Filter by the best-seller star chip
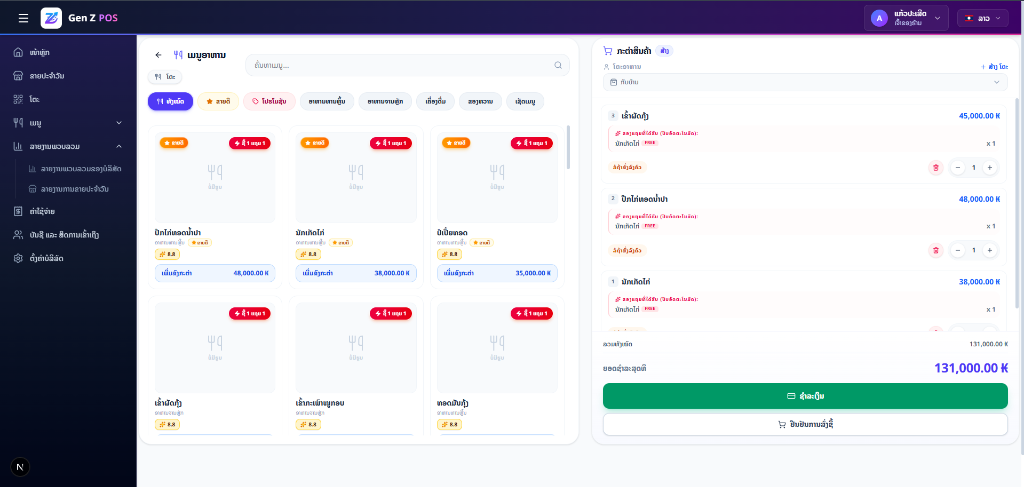Screen dimensions: 1024x487 coord(219,101)
